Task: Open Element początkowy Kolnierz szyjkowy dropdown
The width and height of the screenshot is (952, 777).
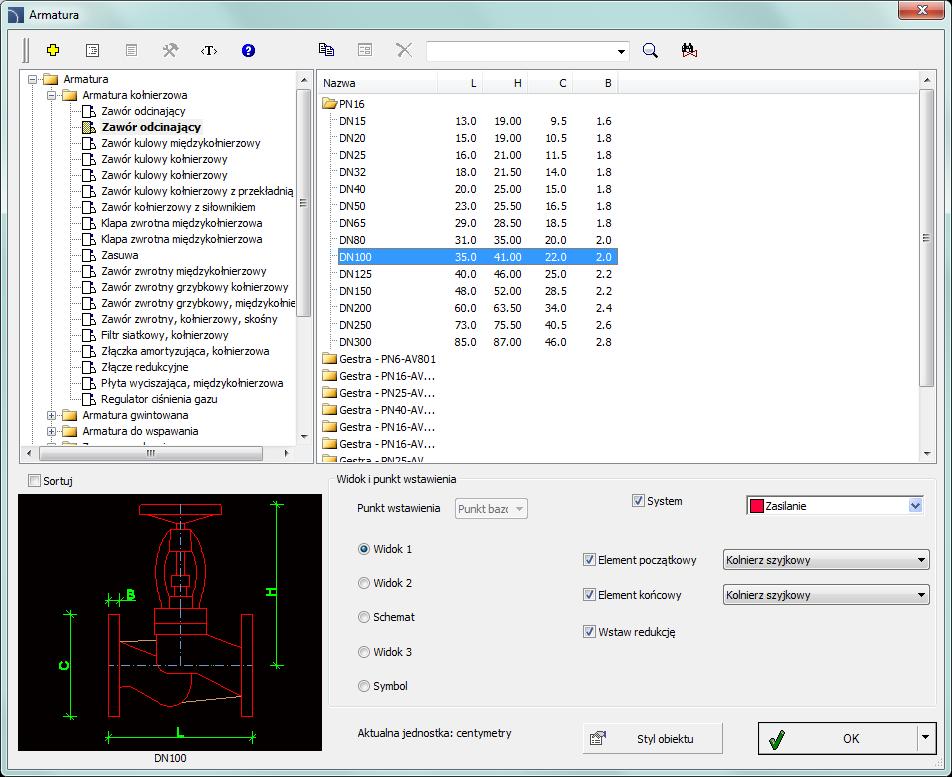Action: [921, 560]
